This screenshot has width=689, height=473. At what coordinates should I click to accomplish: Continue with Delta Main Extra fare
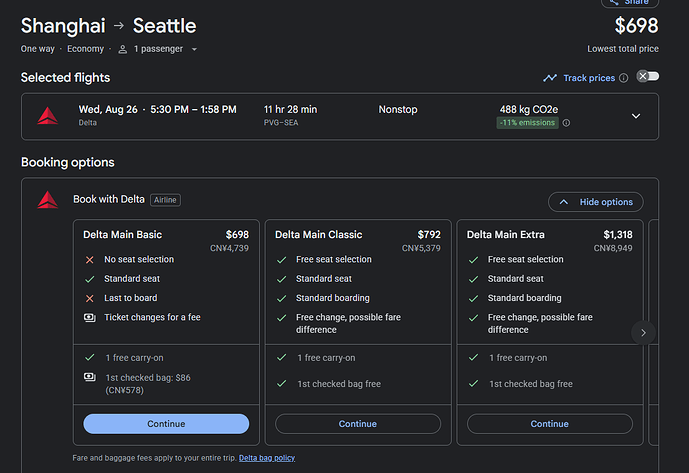pyautogui.click(x=549, y=424)
